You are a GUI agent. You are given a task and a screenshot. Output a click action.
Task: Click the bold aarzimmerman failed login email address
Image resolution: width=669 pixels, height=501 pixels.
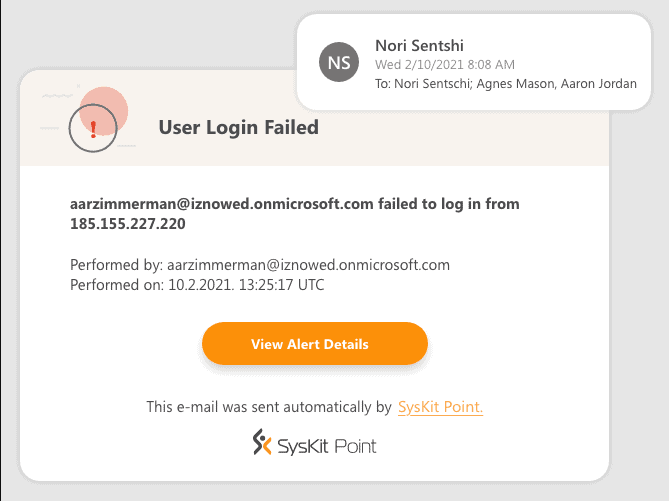click(222, 204)
